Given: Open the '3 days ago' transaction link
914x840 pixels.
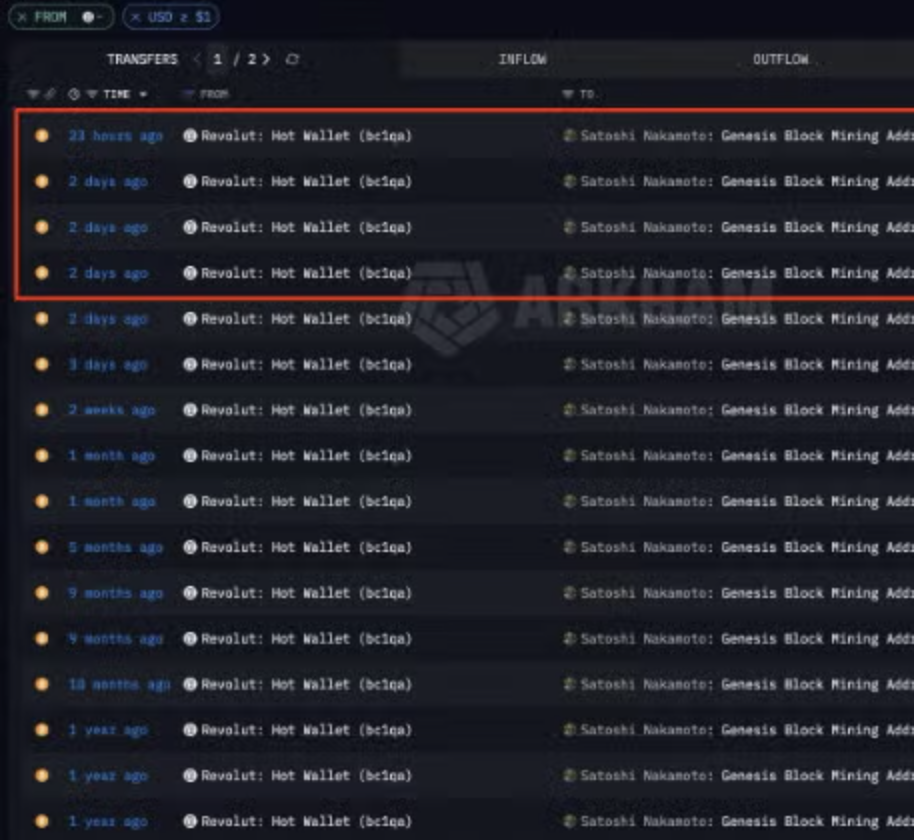Looking at the screenshot, I should pos(108,365).
